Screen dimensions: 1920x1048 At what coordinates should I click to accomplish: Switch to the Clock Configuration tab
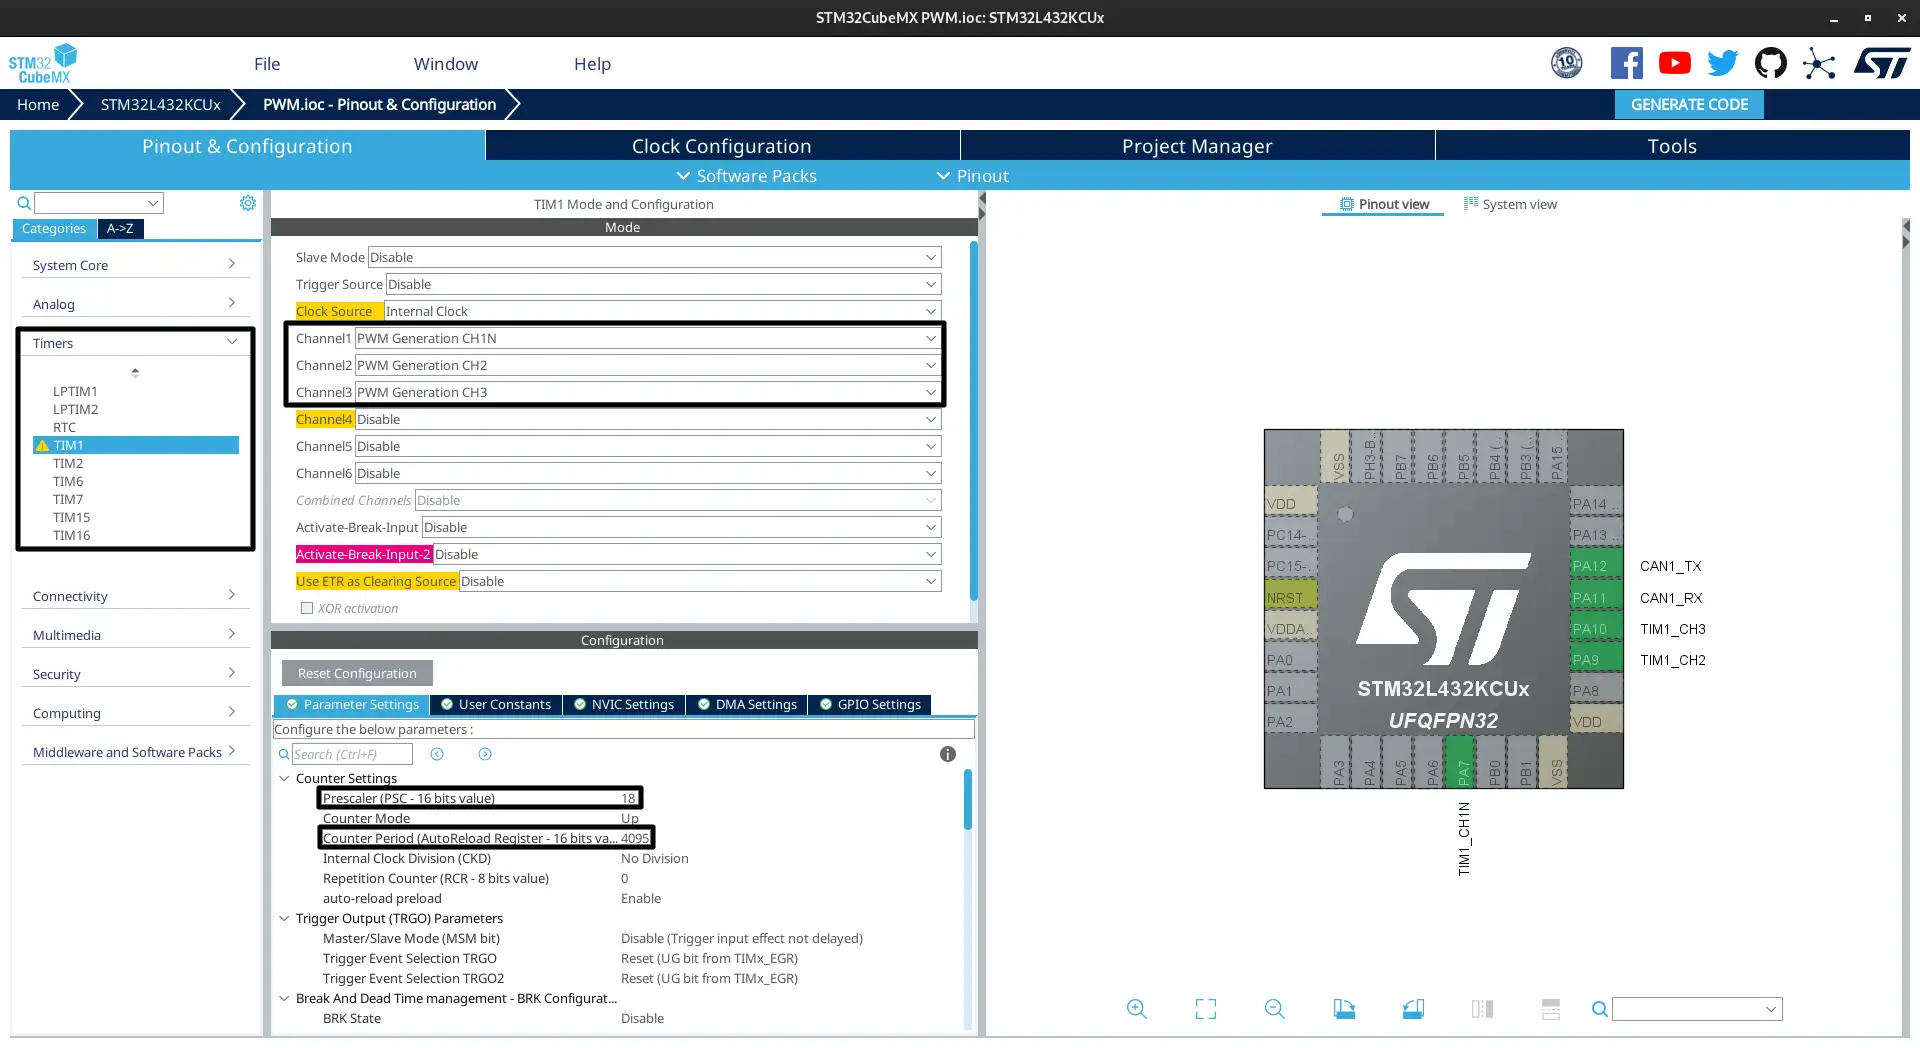pyautogui.click(x=721, y=146)
